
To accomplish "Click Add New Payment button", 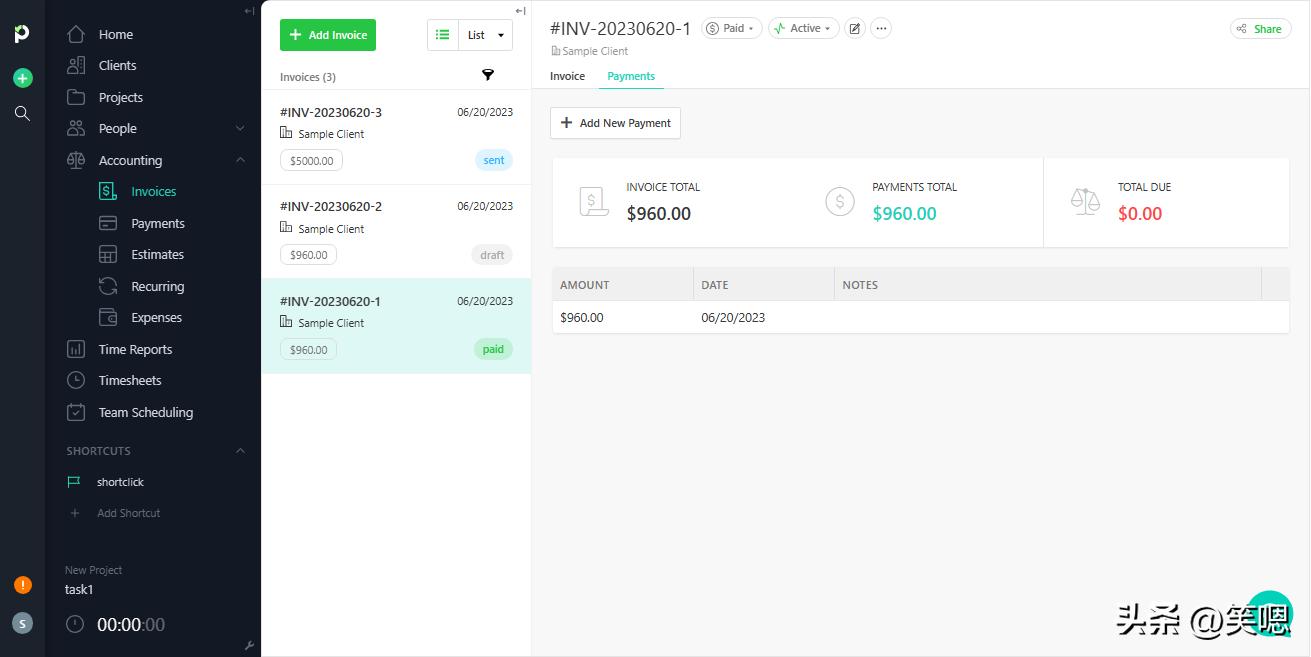I will point(615,123).
